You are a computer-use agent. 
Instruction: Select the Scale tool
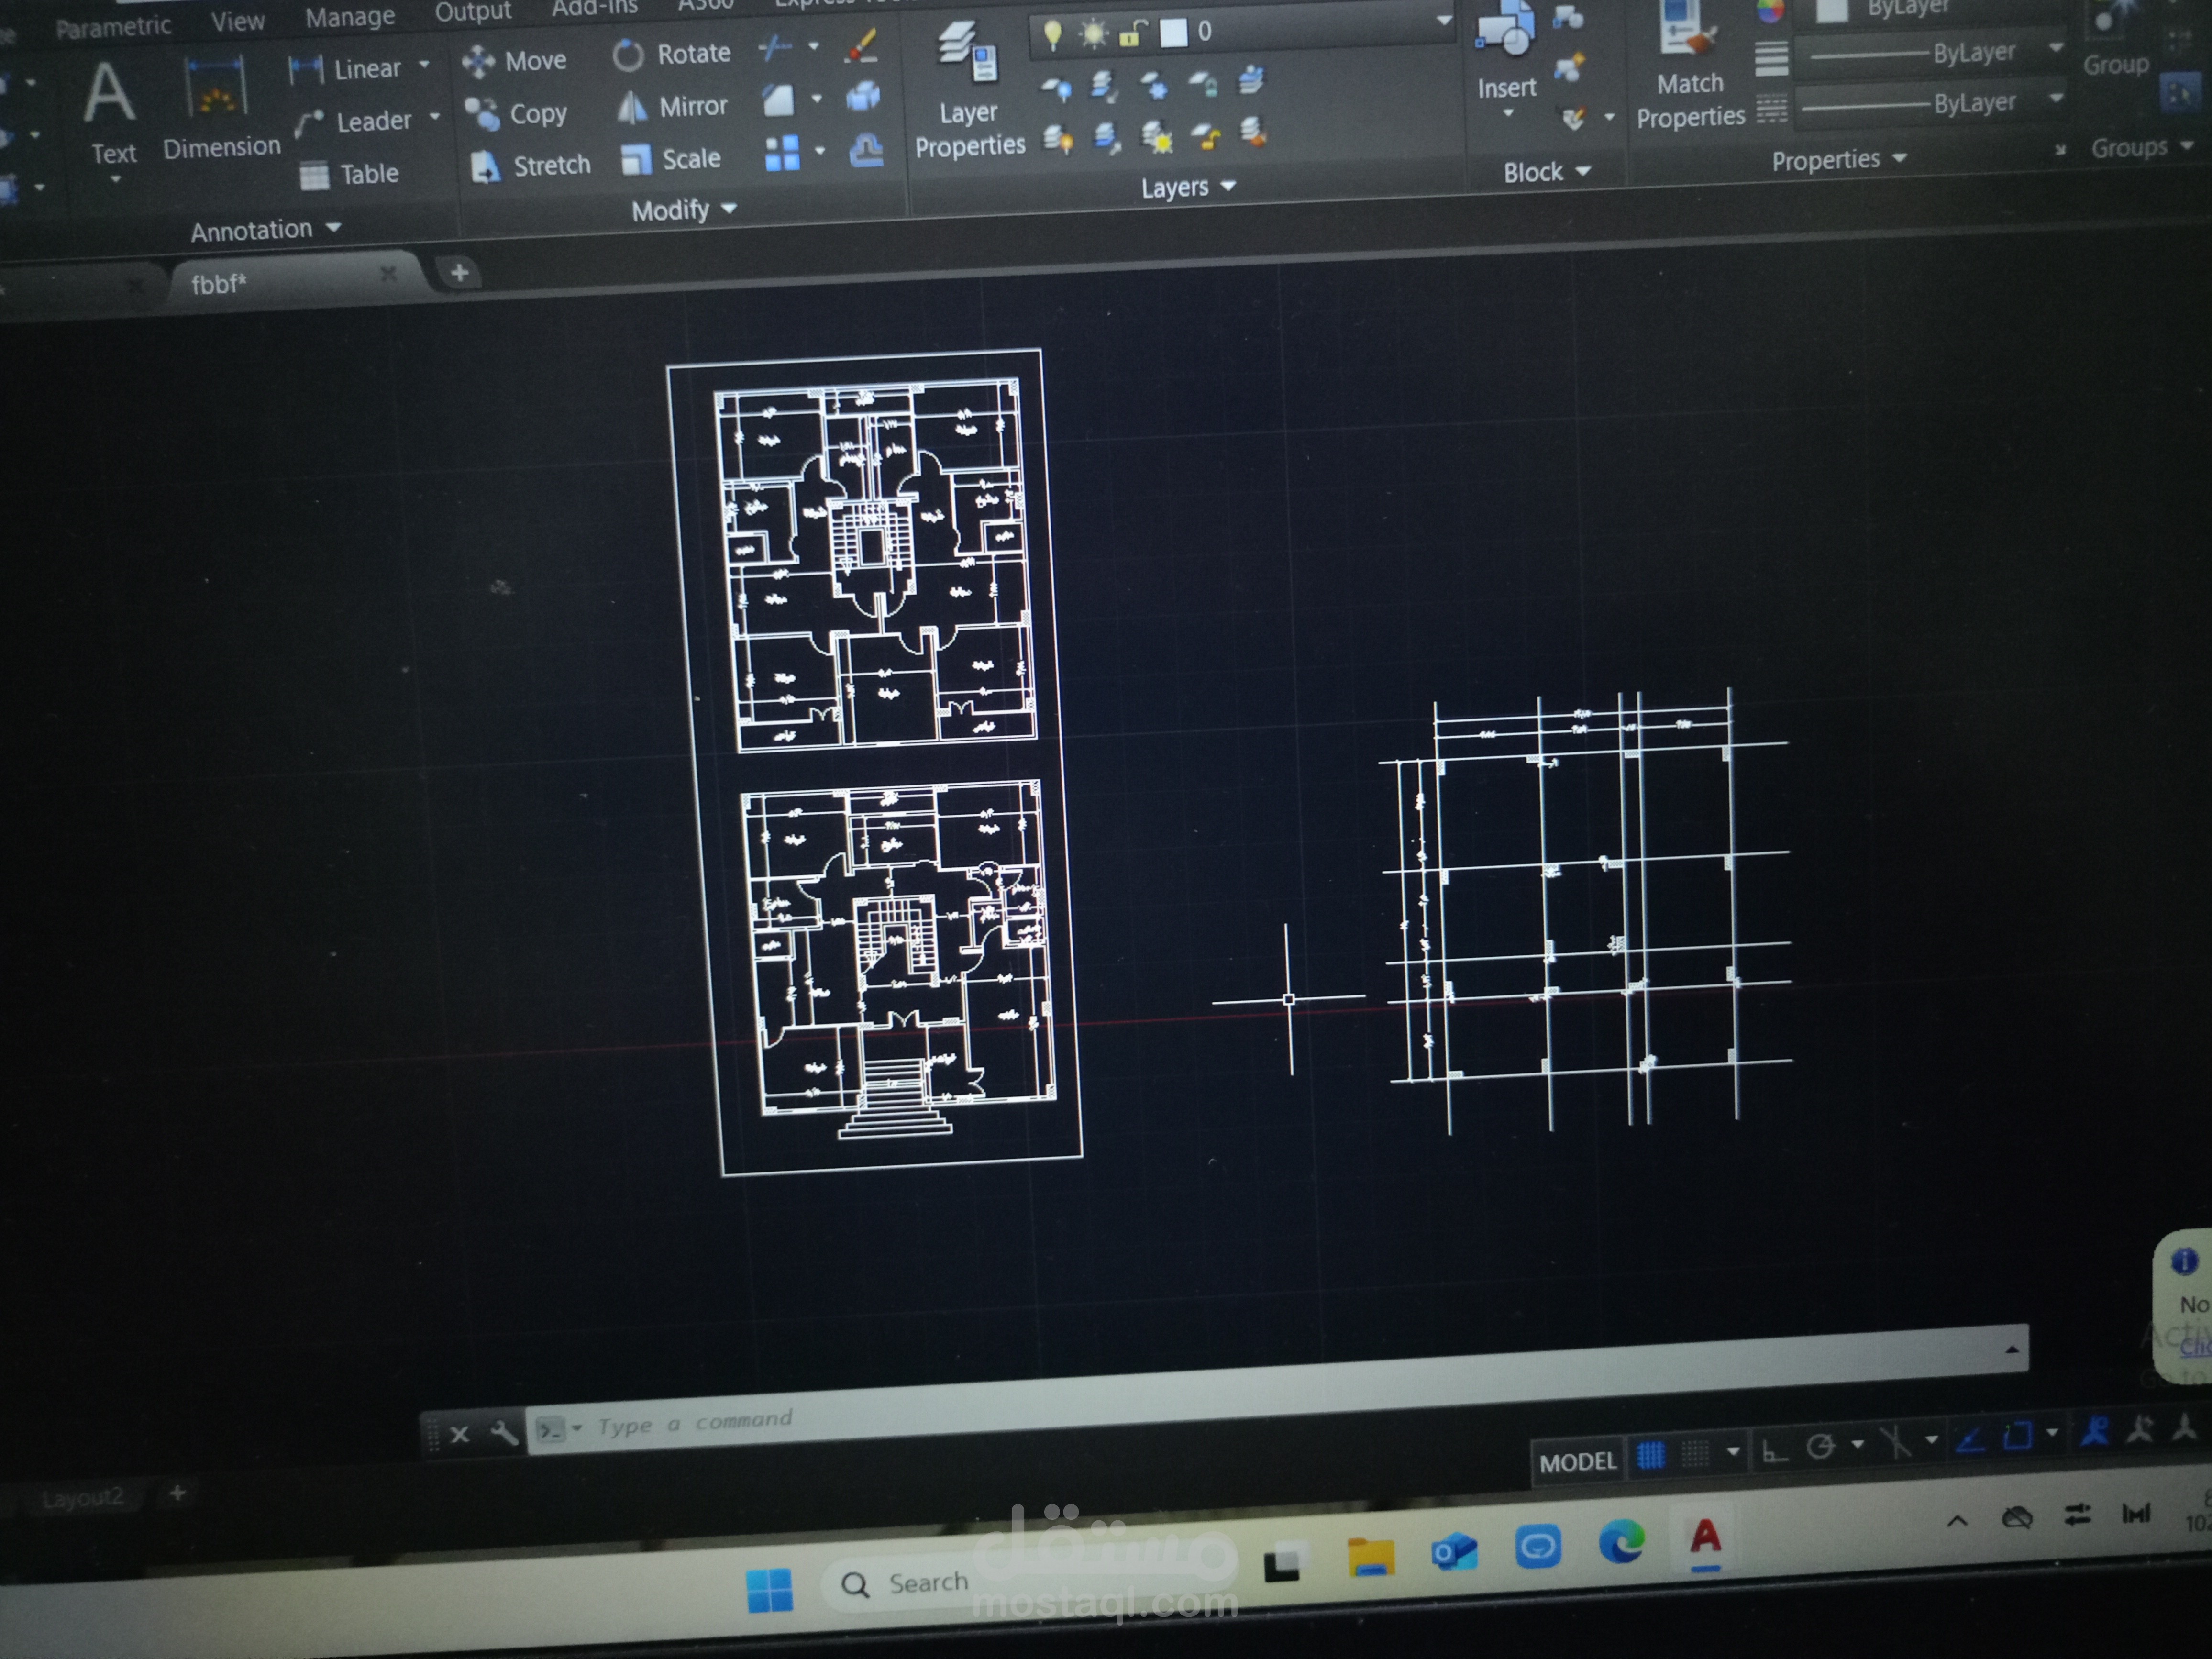point(670,159)
